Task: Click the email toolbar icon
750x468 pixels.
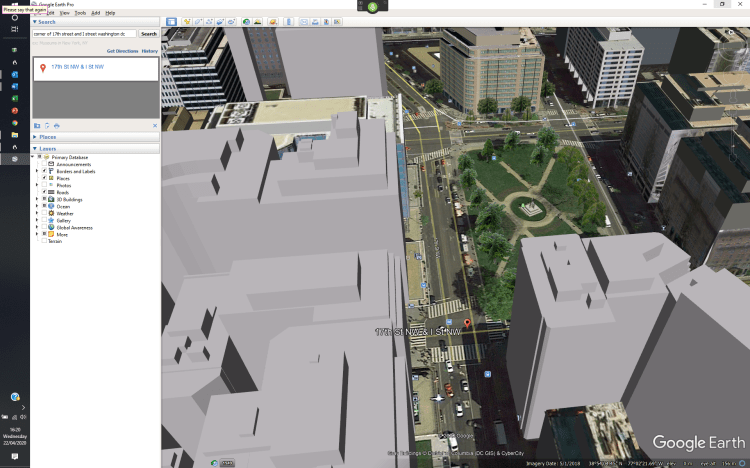Action: click(304, 21)
